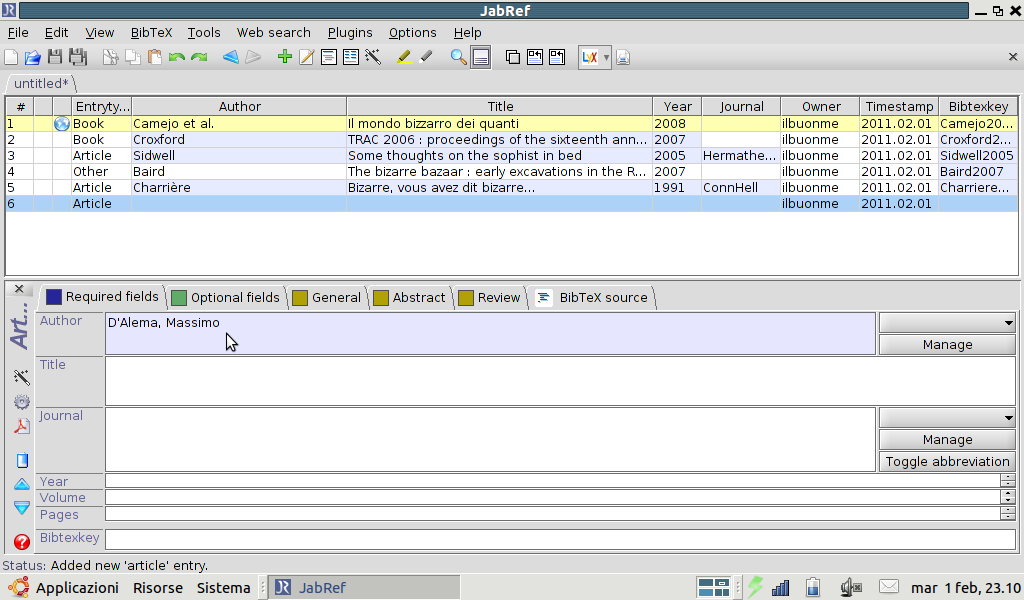This screenshot has height=600, width=1024.
Task: Open the Sistema menu in the panel
Action: point(223,588)
